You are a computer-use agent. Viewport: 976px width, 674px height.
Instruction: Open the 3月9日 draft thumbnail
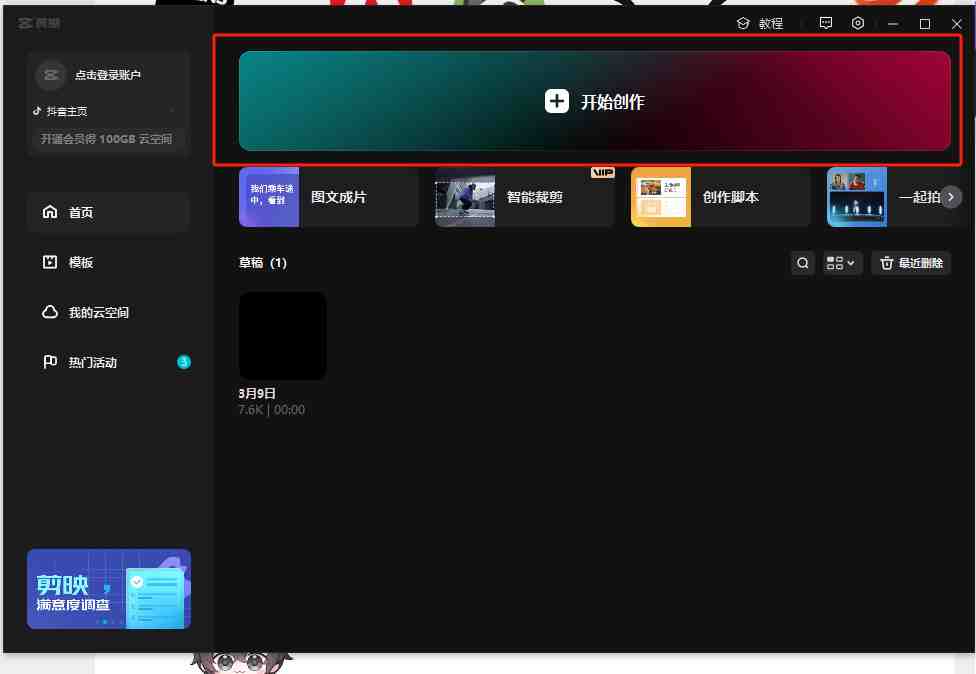(283, 336)
